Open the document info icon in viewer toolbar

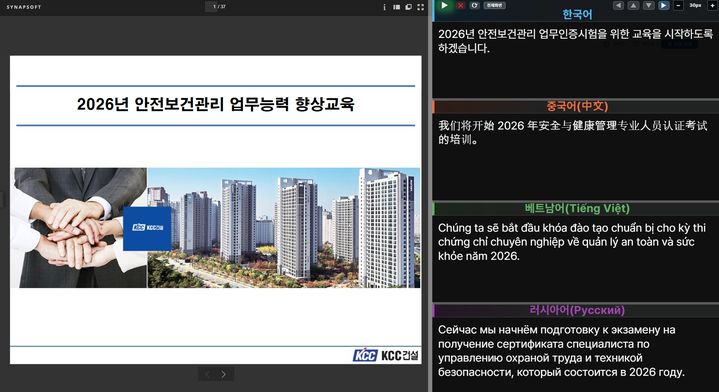(x=384, y=7)
